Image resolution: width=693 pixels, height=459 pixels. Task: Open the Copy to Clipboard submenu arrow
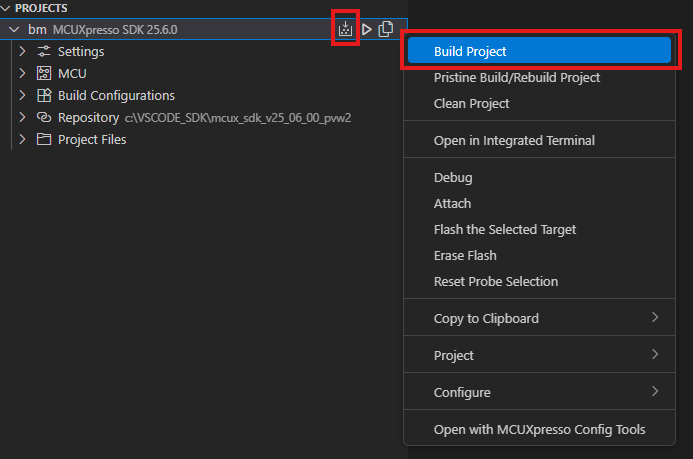(x=655, y=317)
